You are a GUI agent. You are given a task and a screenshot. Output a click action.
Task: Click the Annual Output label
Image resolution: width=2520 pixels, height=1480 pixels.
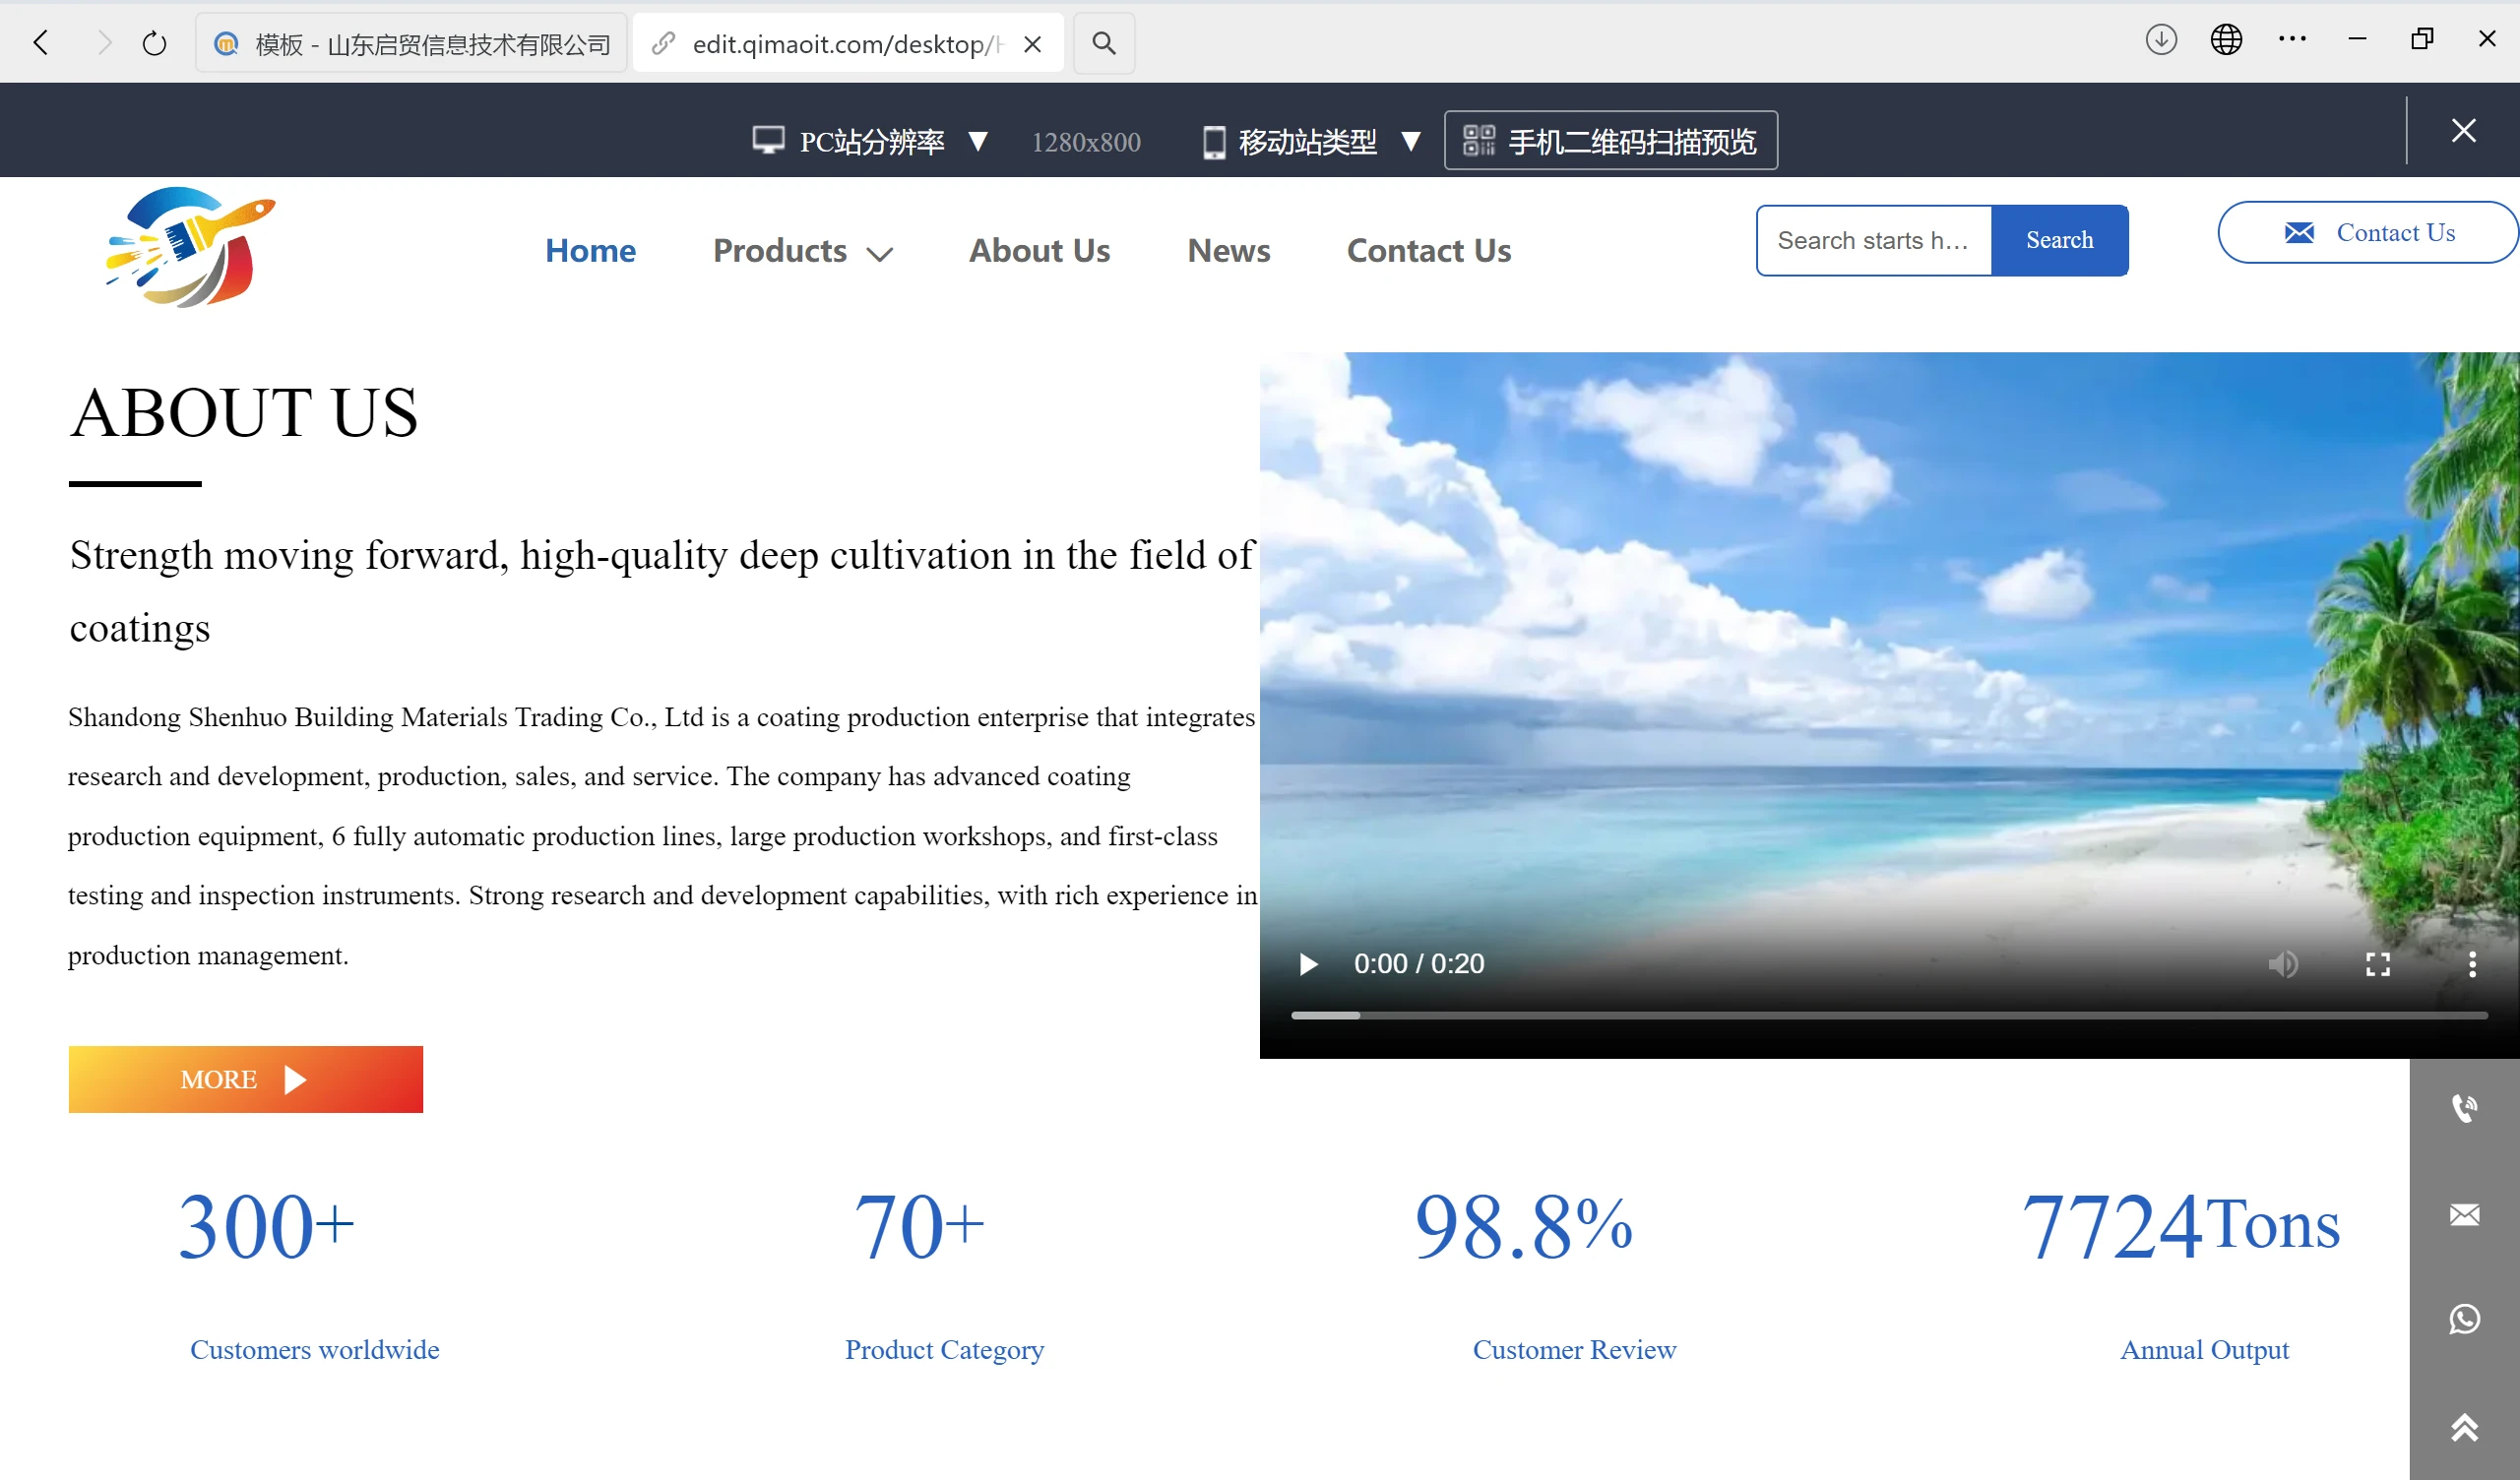tap(2204, 1349)
